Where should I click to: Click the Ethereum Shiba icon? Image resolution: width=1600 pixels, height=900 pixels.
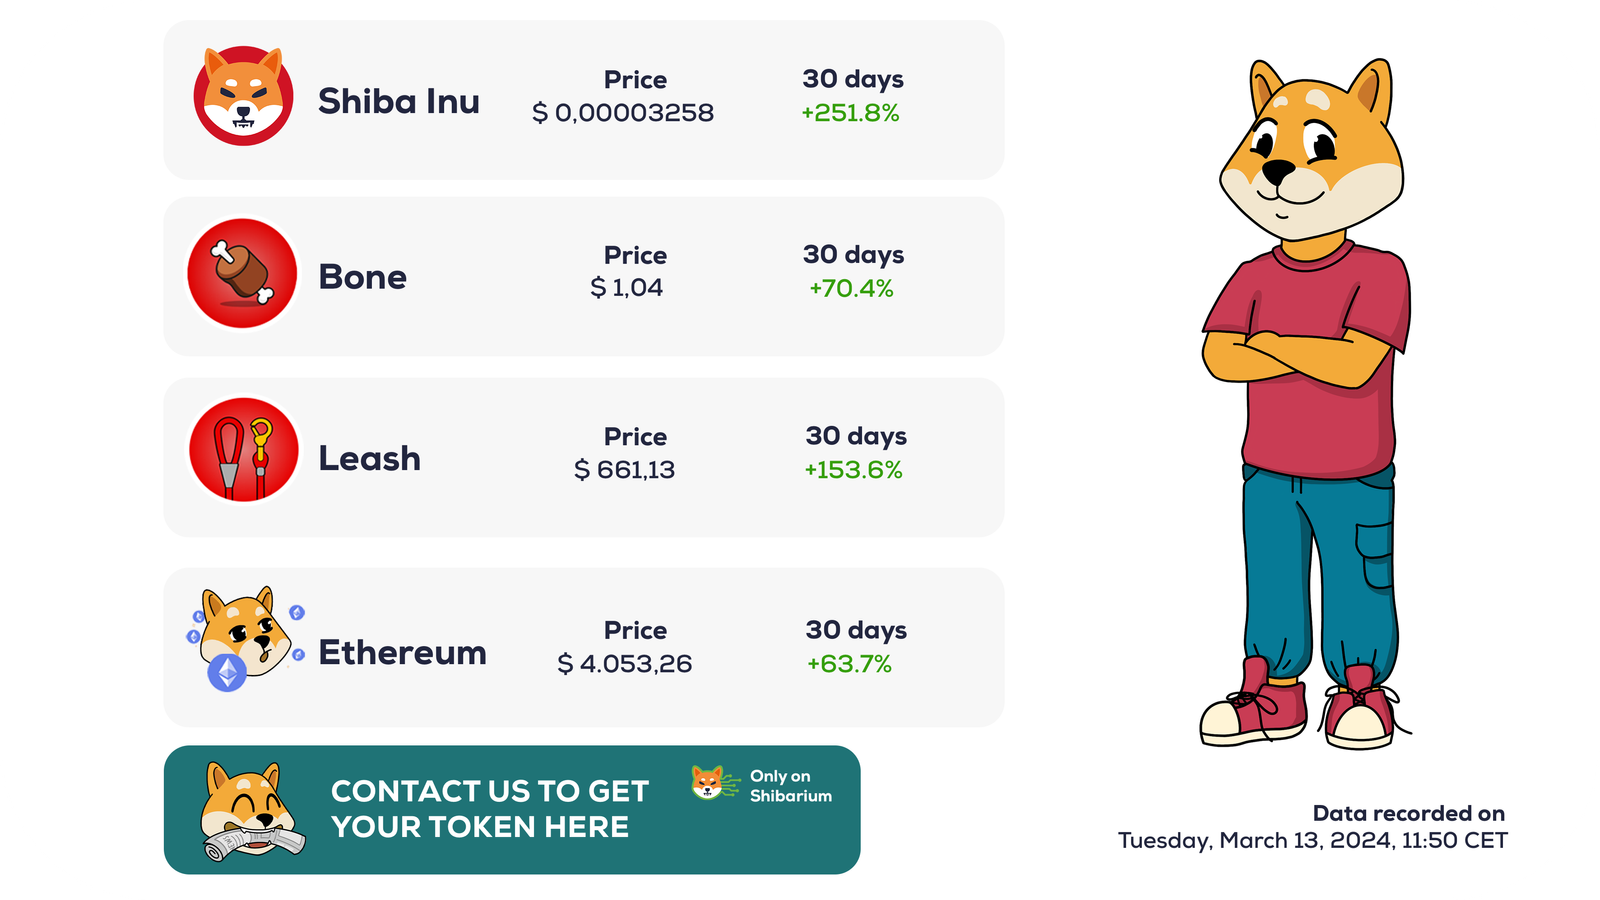click(x=245, y=640)
